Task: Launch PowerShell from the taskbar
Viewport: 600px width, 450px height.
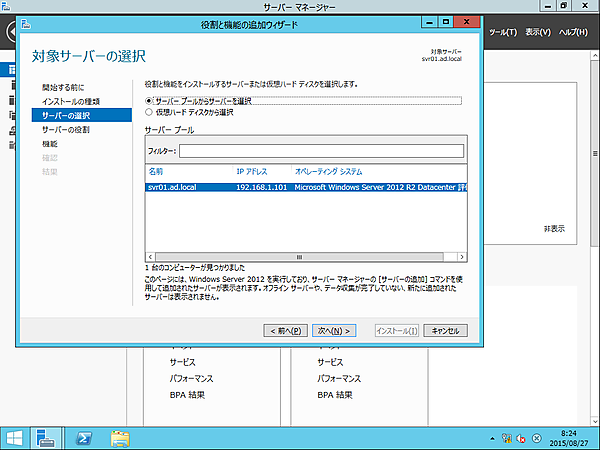Action: pyautogui.click(x=84, y=437)
